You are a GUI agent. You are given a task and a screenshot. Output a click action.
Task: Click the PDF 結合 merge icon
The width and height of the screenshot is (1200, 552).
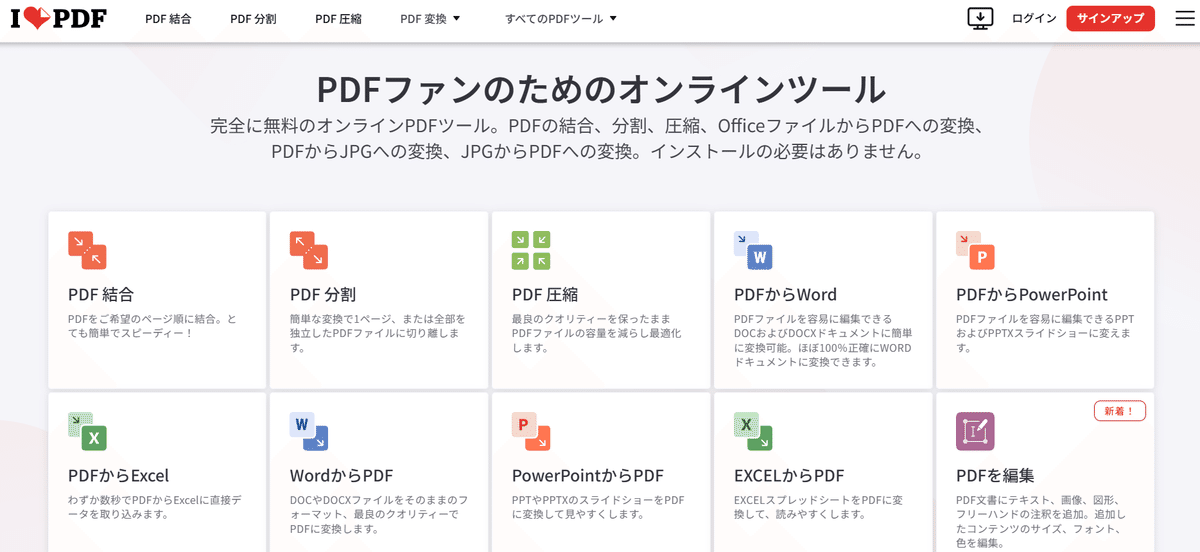87,251
